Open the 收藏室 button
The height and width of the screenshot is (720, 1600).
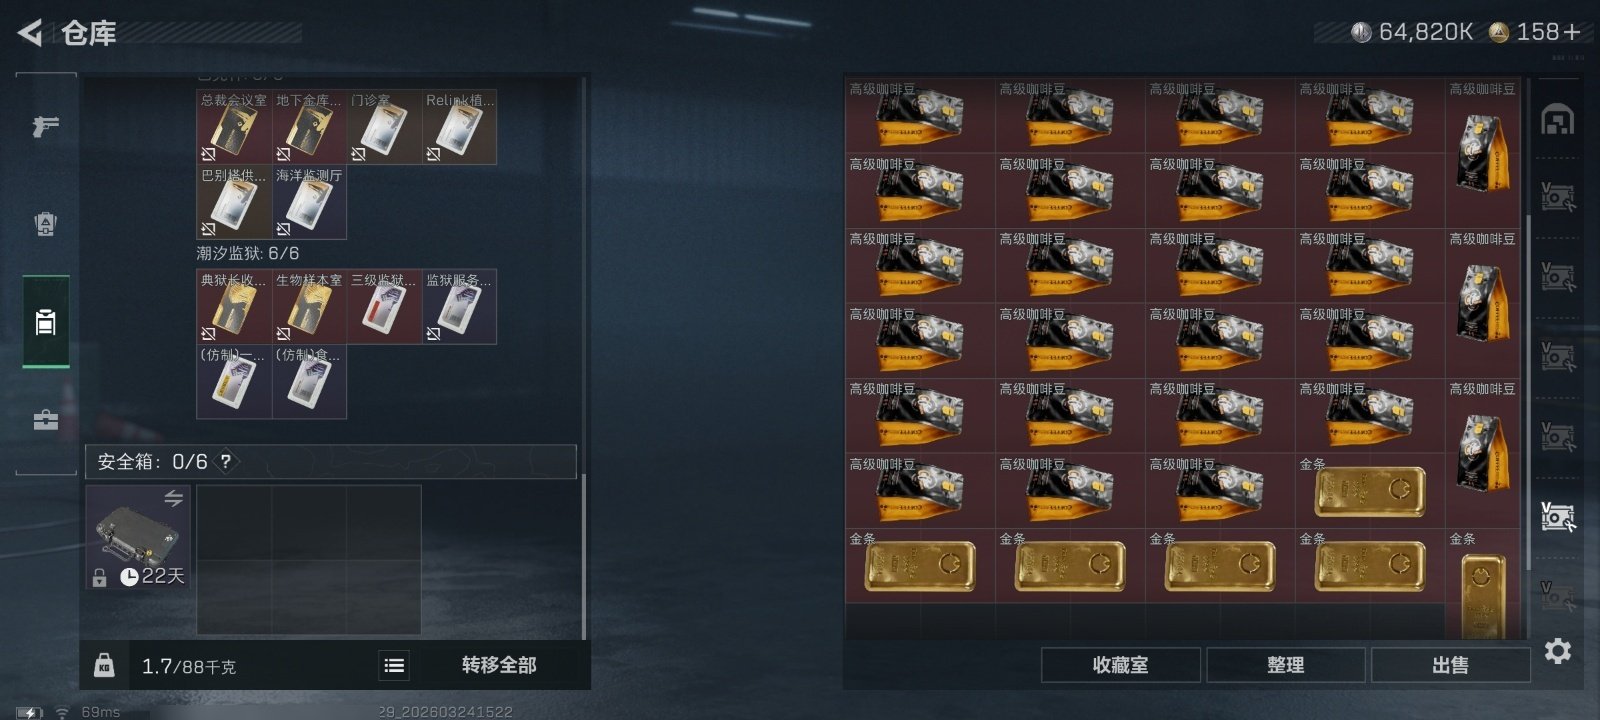1121,665
